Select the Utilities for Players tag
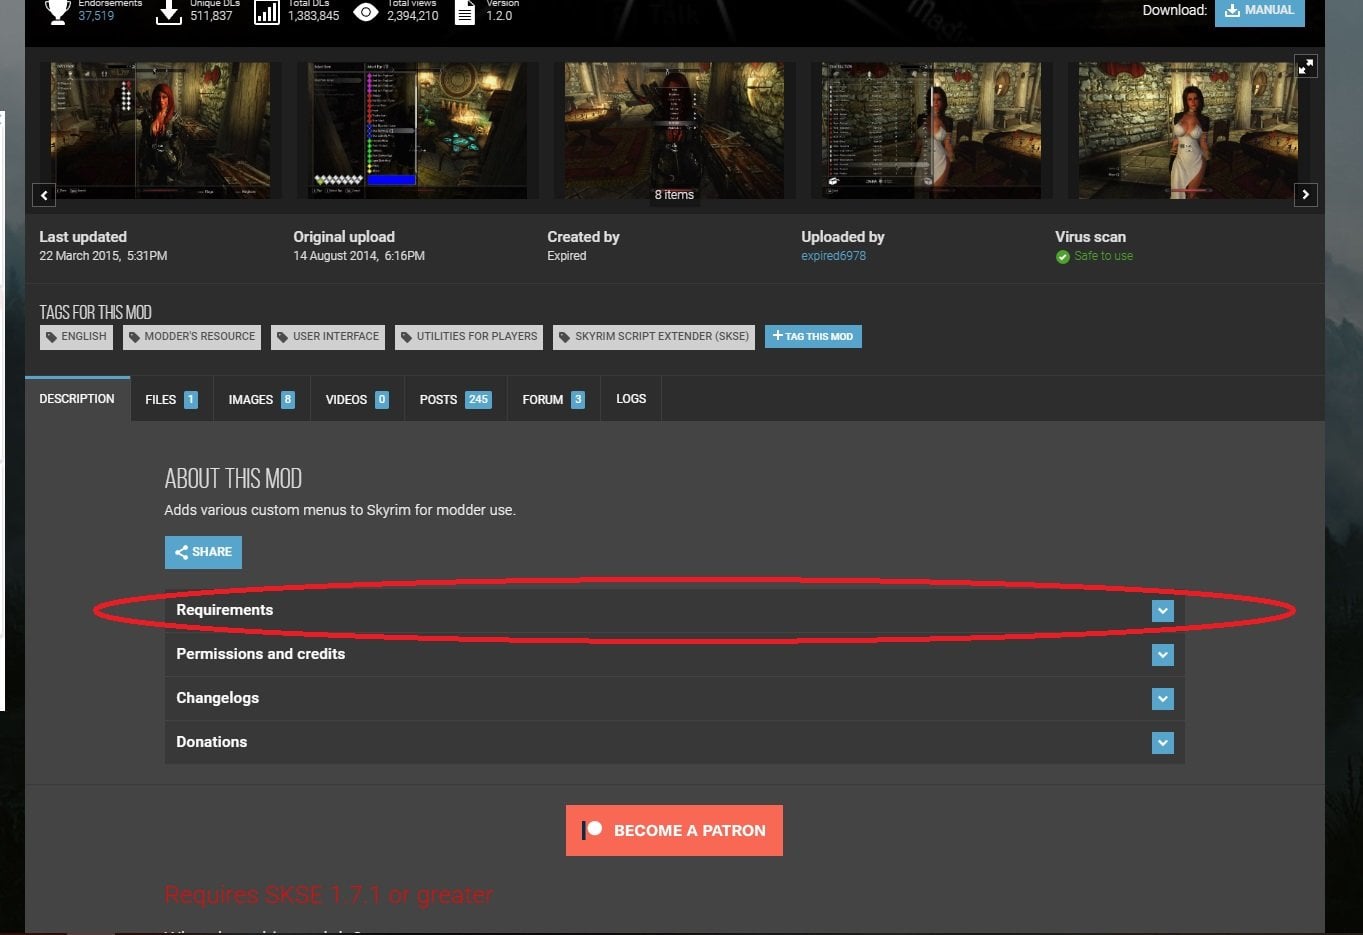The image size is (1363, 935). click(x=469, y=337)
